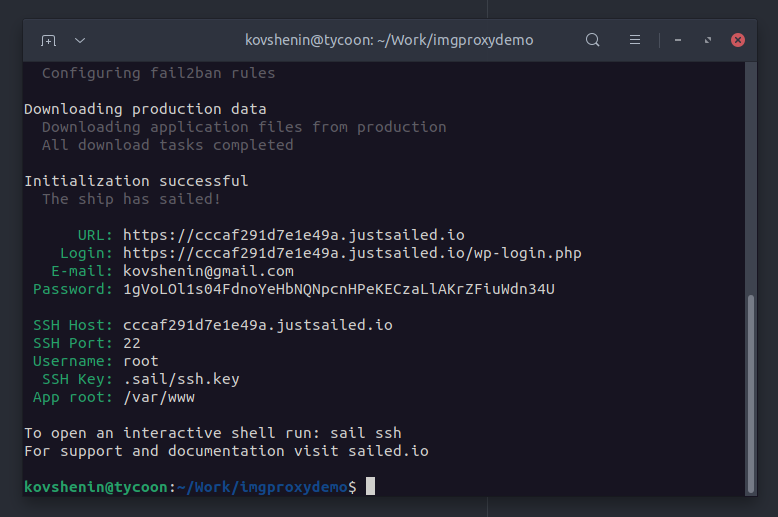
Task: Click the SSH Port value 22
Action: tap(132, 343)
